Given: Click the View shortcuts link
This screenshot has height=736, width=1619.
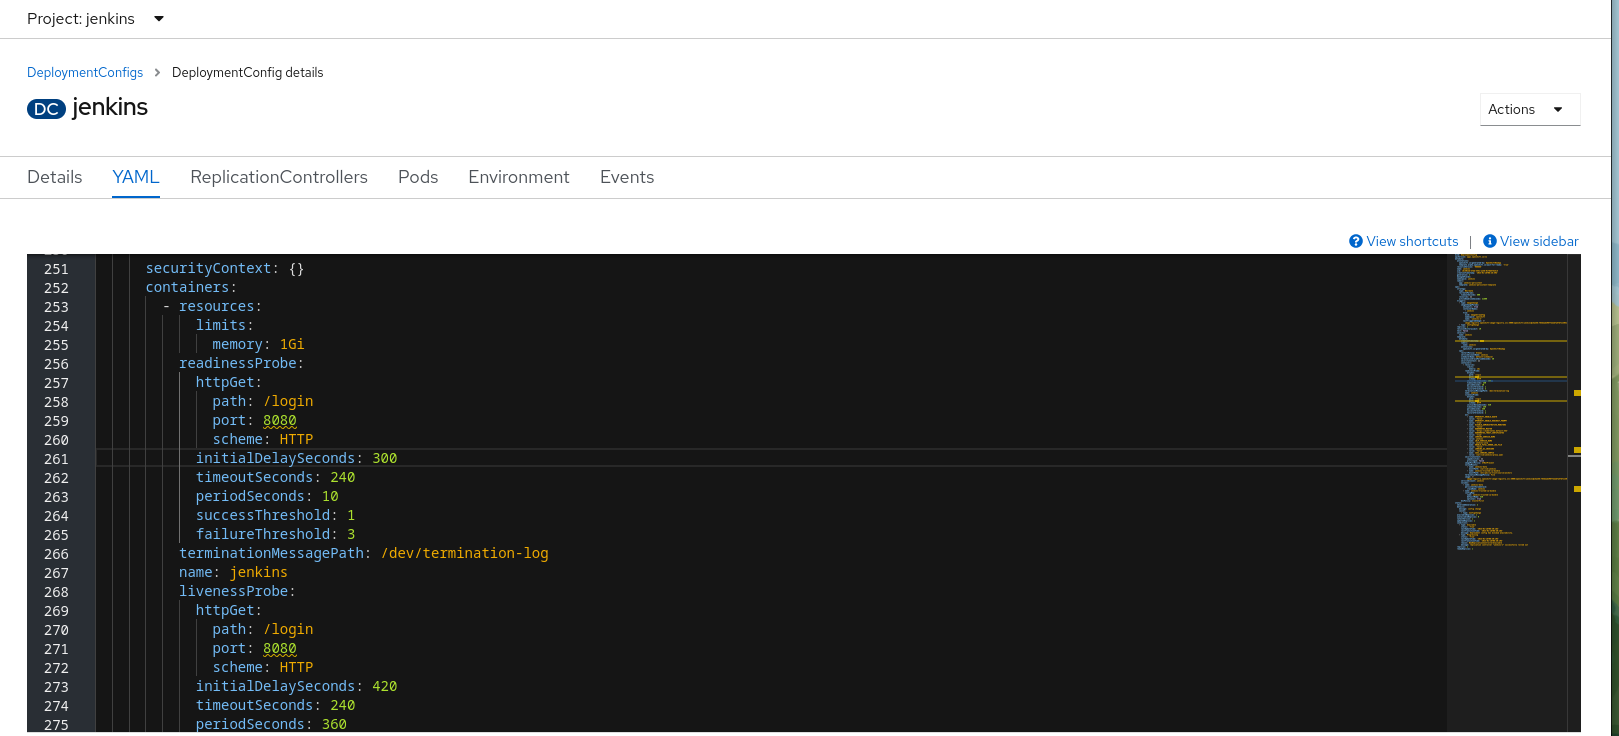Looking at the screenshot, I should tap(1412, 241).
